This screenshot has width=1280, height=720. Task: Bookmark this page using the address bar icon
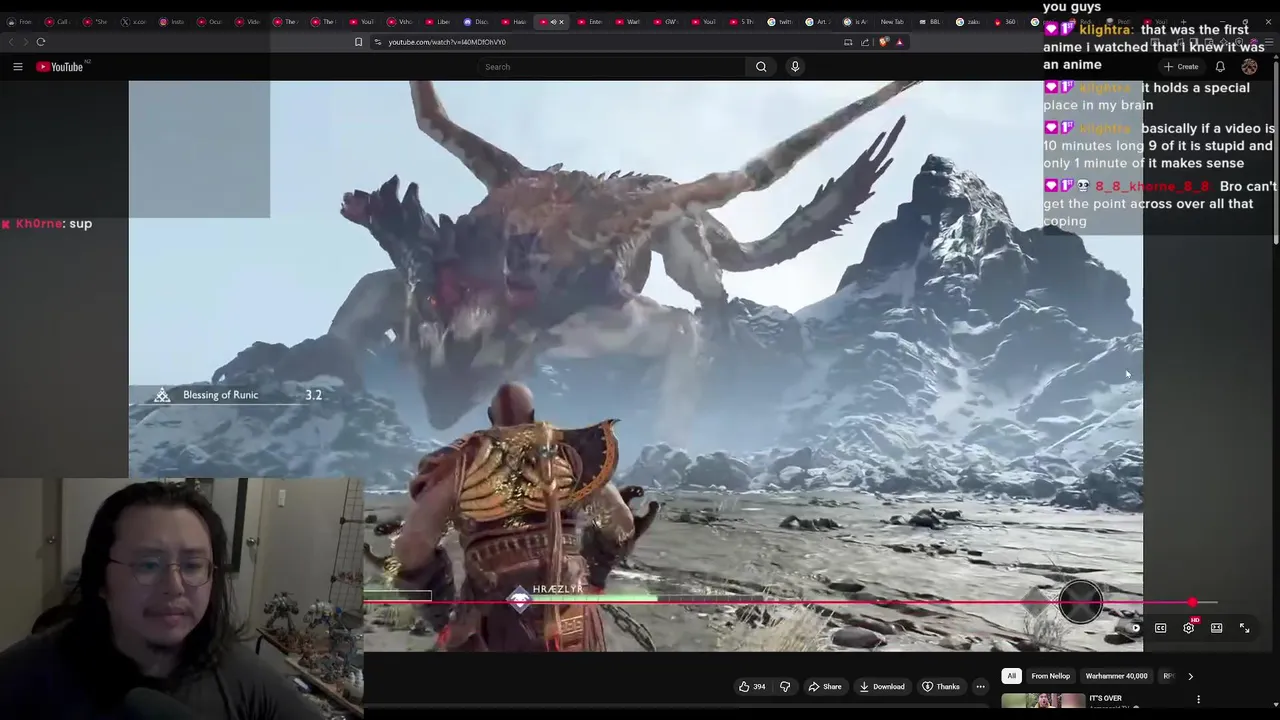(x=358, y=42)
